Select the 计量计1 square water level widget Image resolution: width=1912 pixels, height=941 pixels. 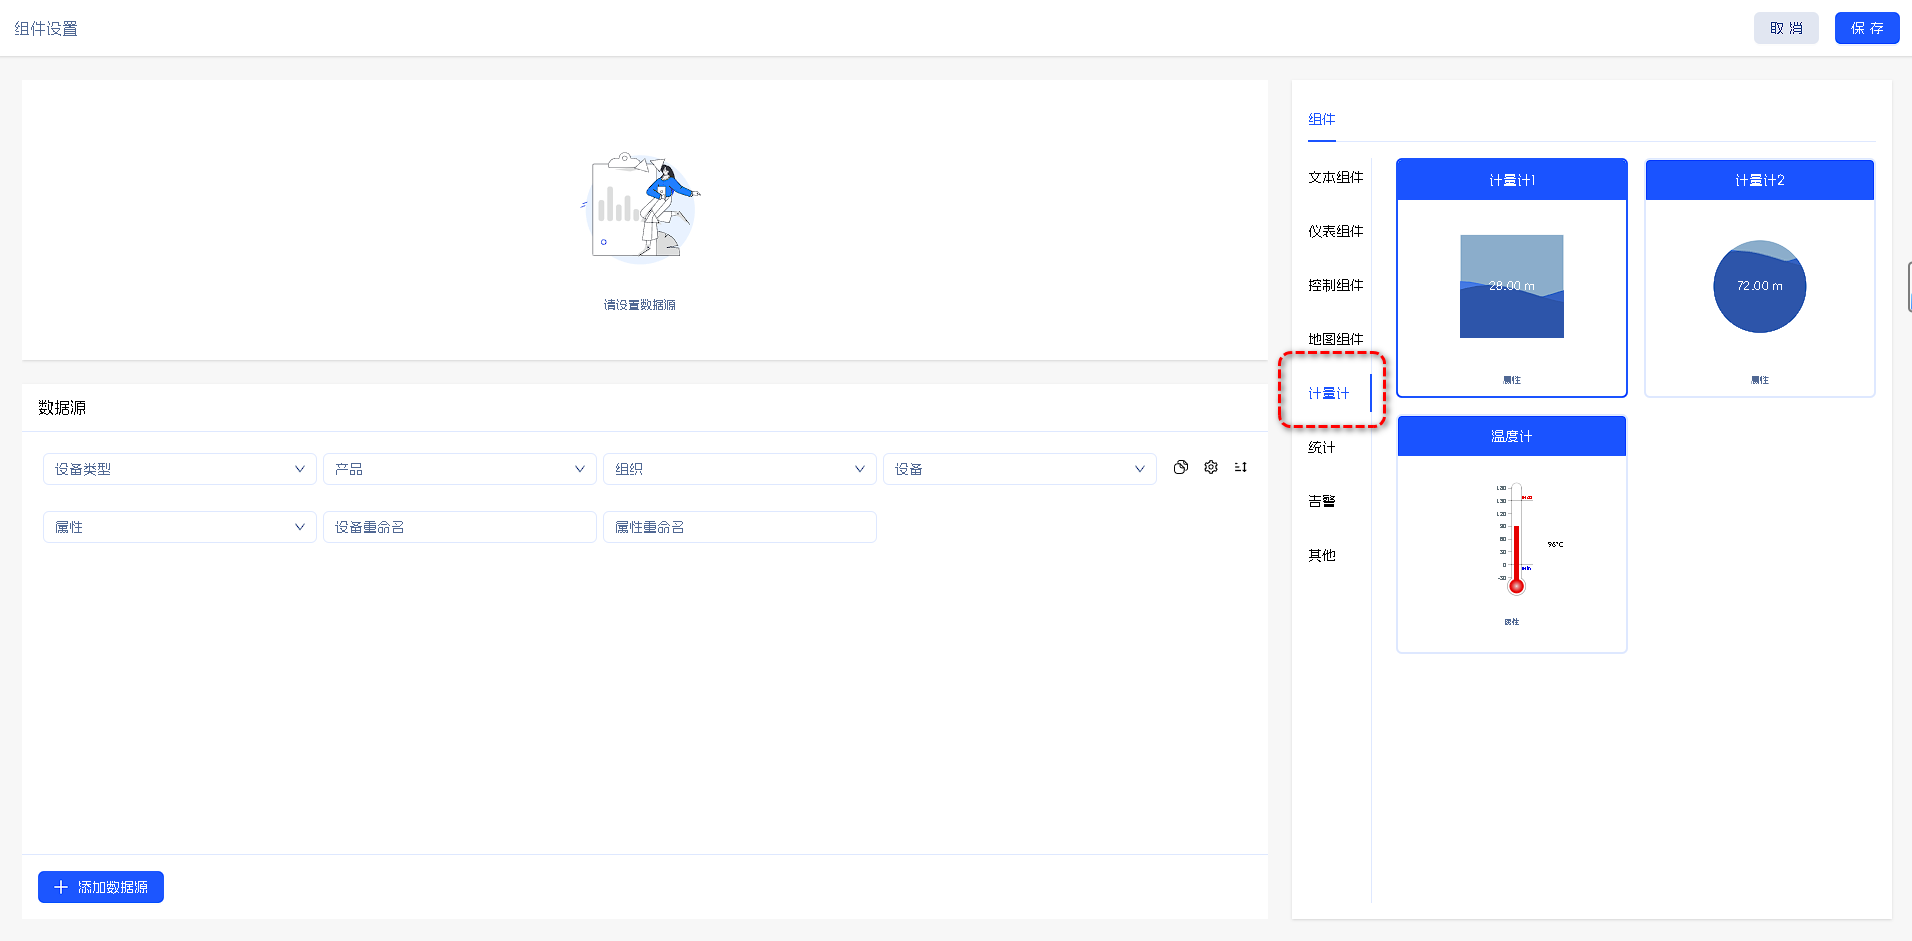[x=1511, y=287]
